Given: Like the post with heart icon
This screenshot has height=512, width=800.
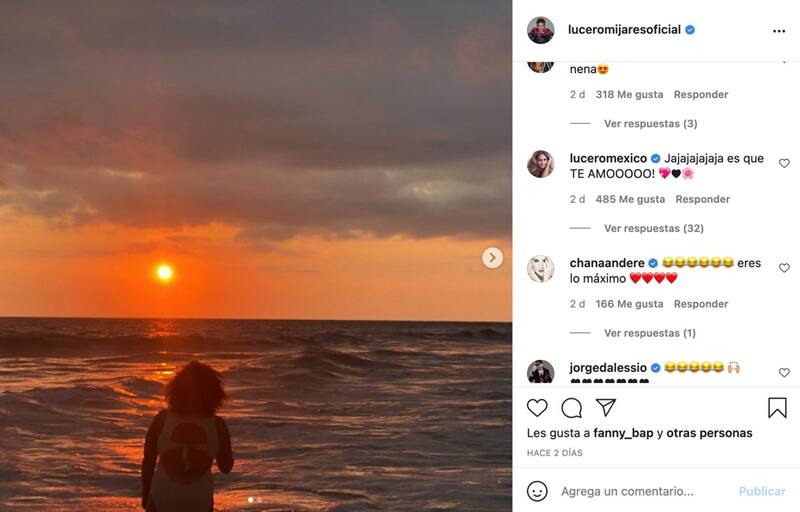Looking at the screenshot, I should [x=537, y=407].
